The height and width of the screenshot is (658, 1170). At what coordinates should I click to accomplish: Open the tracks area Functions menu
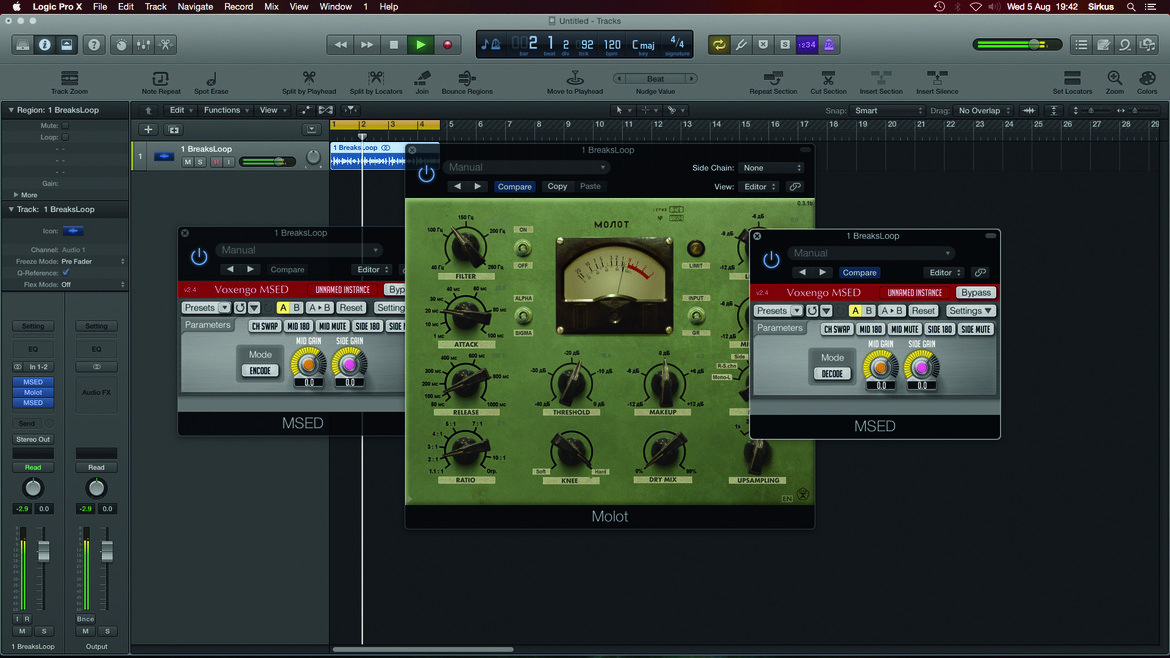pyautogui.click(x=227, y=110)
